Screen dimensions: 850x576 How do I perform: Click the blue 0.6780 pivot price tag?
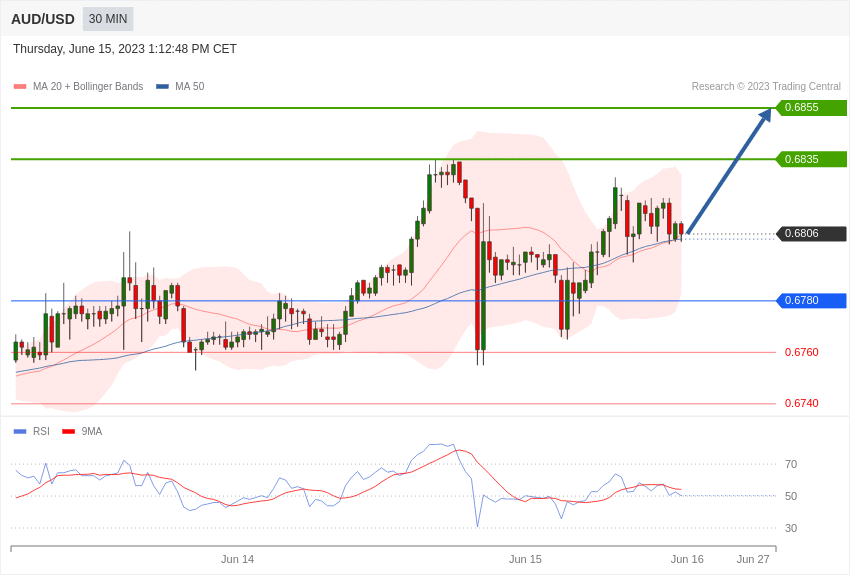click(812, 300)
